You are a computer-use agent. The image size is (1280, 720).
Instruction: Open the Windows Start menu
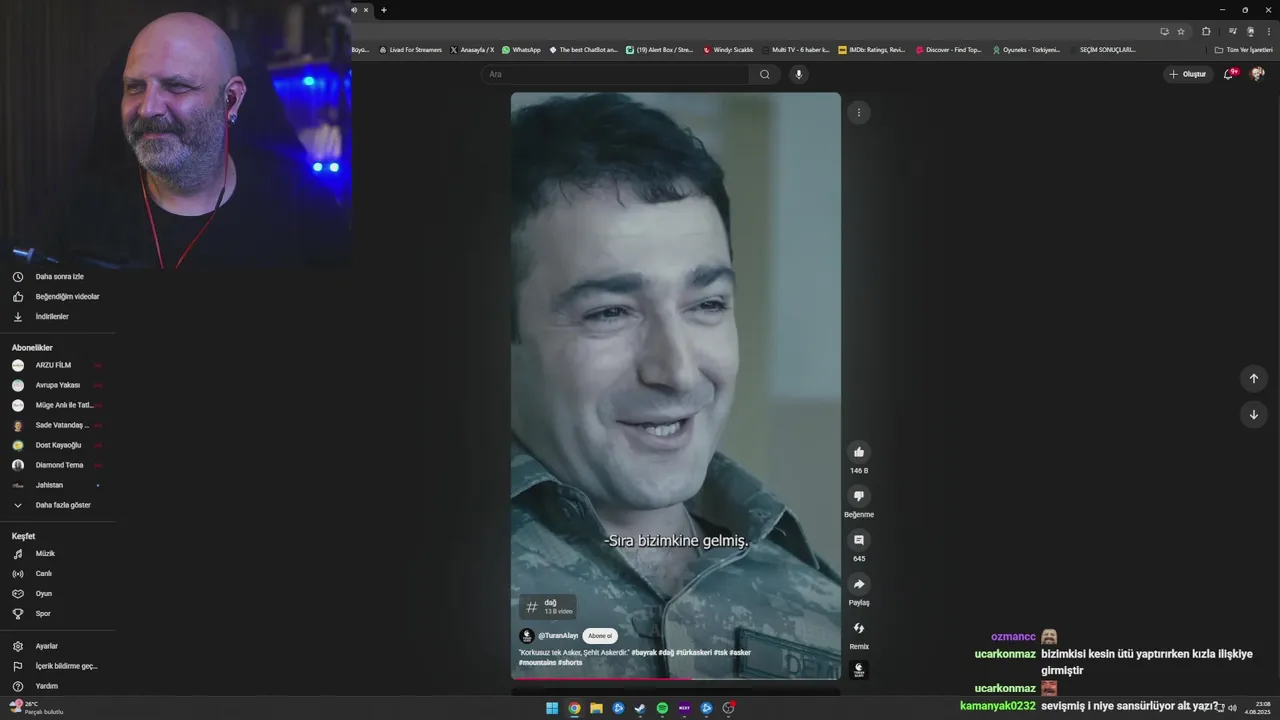pyautogui.click(x=552, y=708)
